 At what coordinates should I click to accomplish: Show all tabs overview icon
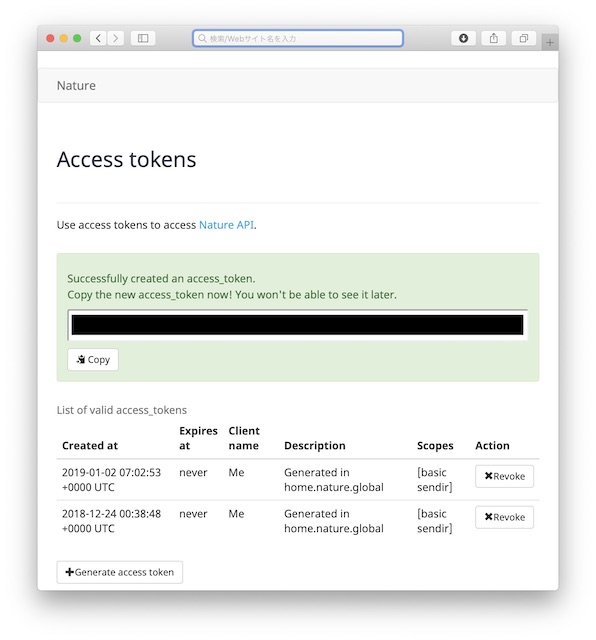point(523,38)
